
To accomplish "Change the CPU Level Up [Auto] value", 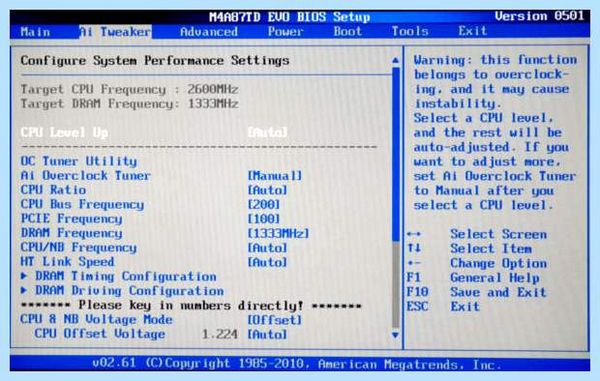I will point(267,133).
